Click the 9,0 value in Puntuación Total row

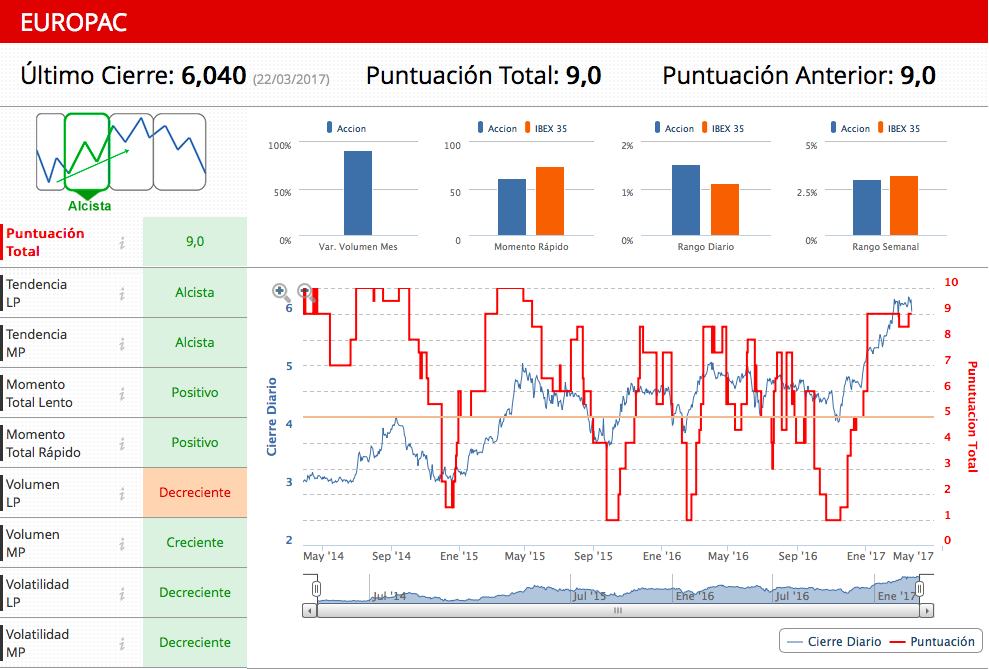tap(195, 241)
